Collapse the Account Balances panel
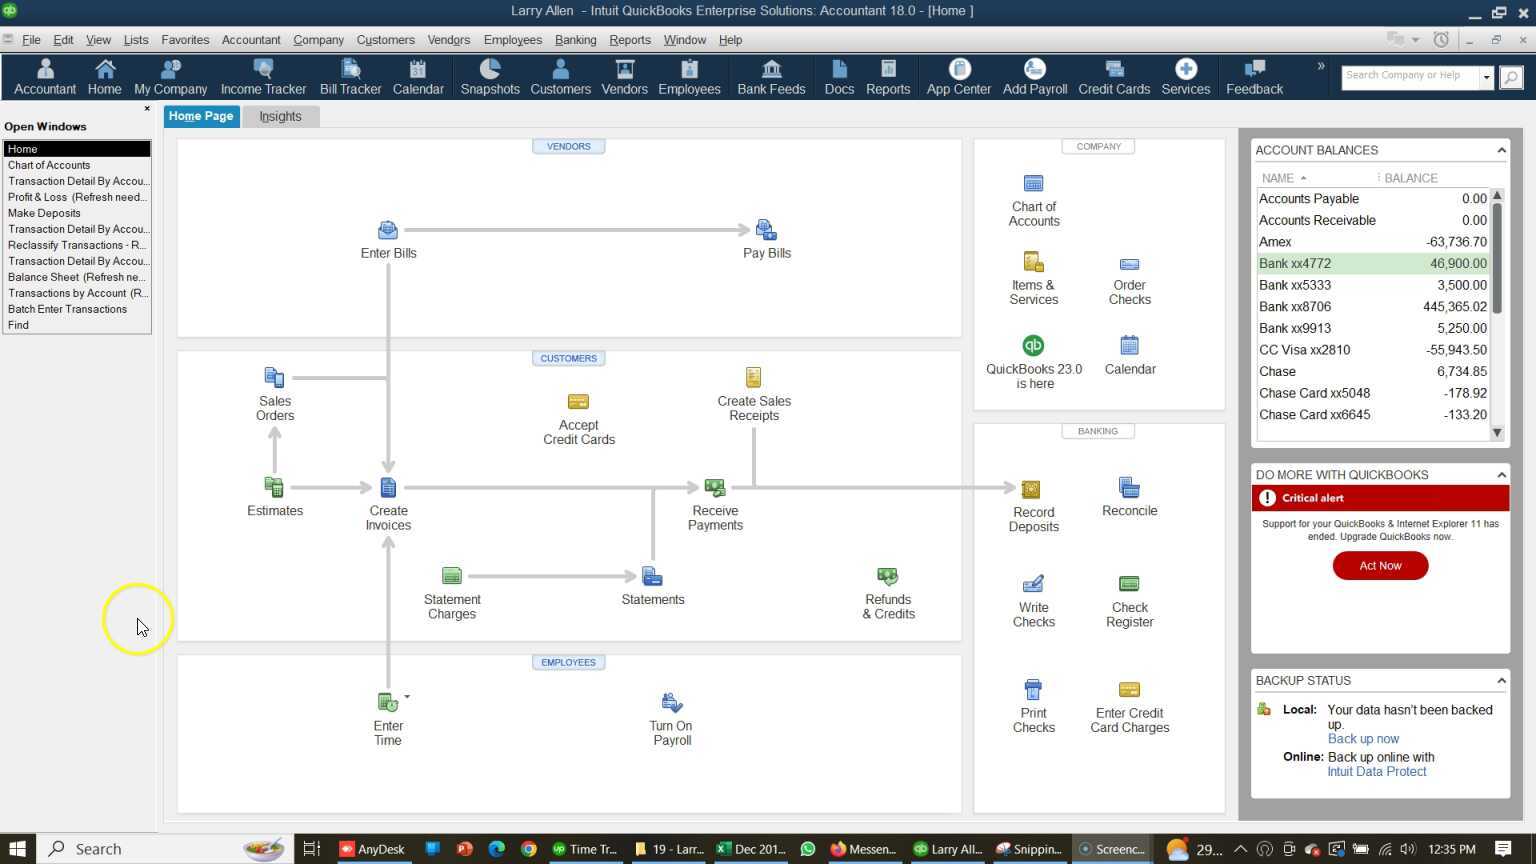Viewport: 1536px width, 864px height. point(1501,150)
